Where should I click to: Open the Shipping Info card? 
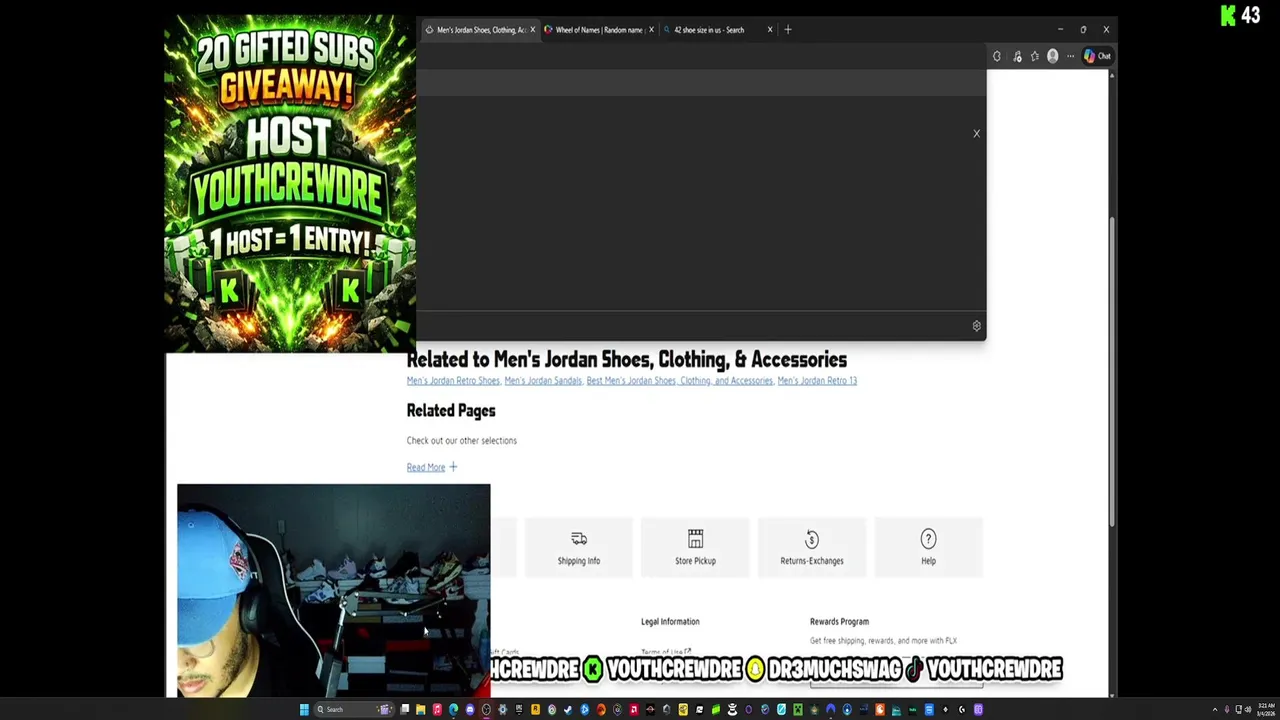579,548
